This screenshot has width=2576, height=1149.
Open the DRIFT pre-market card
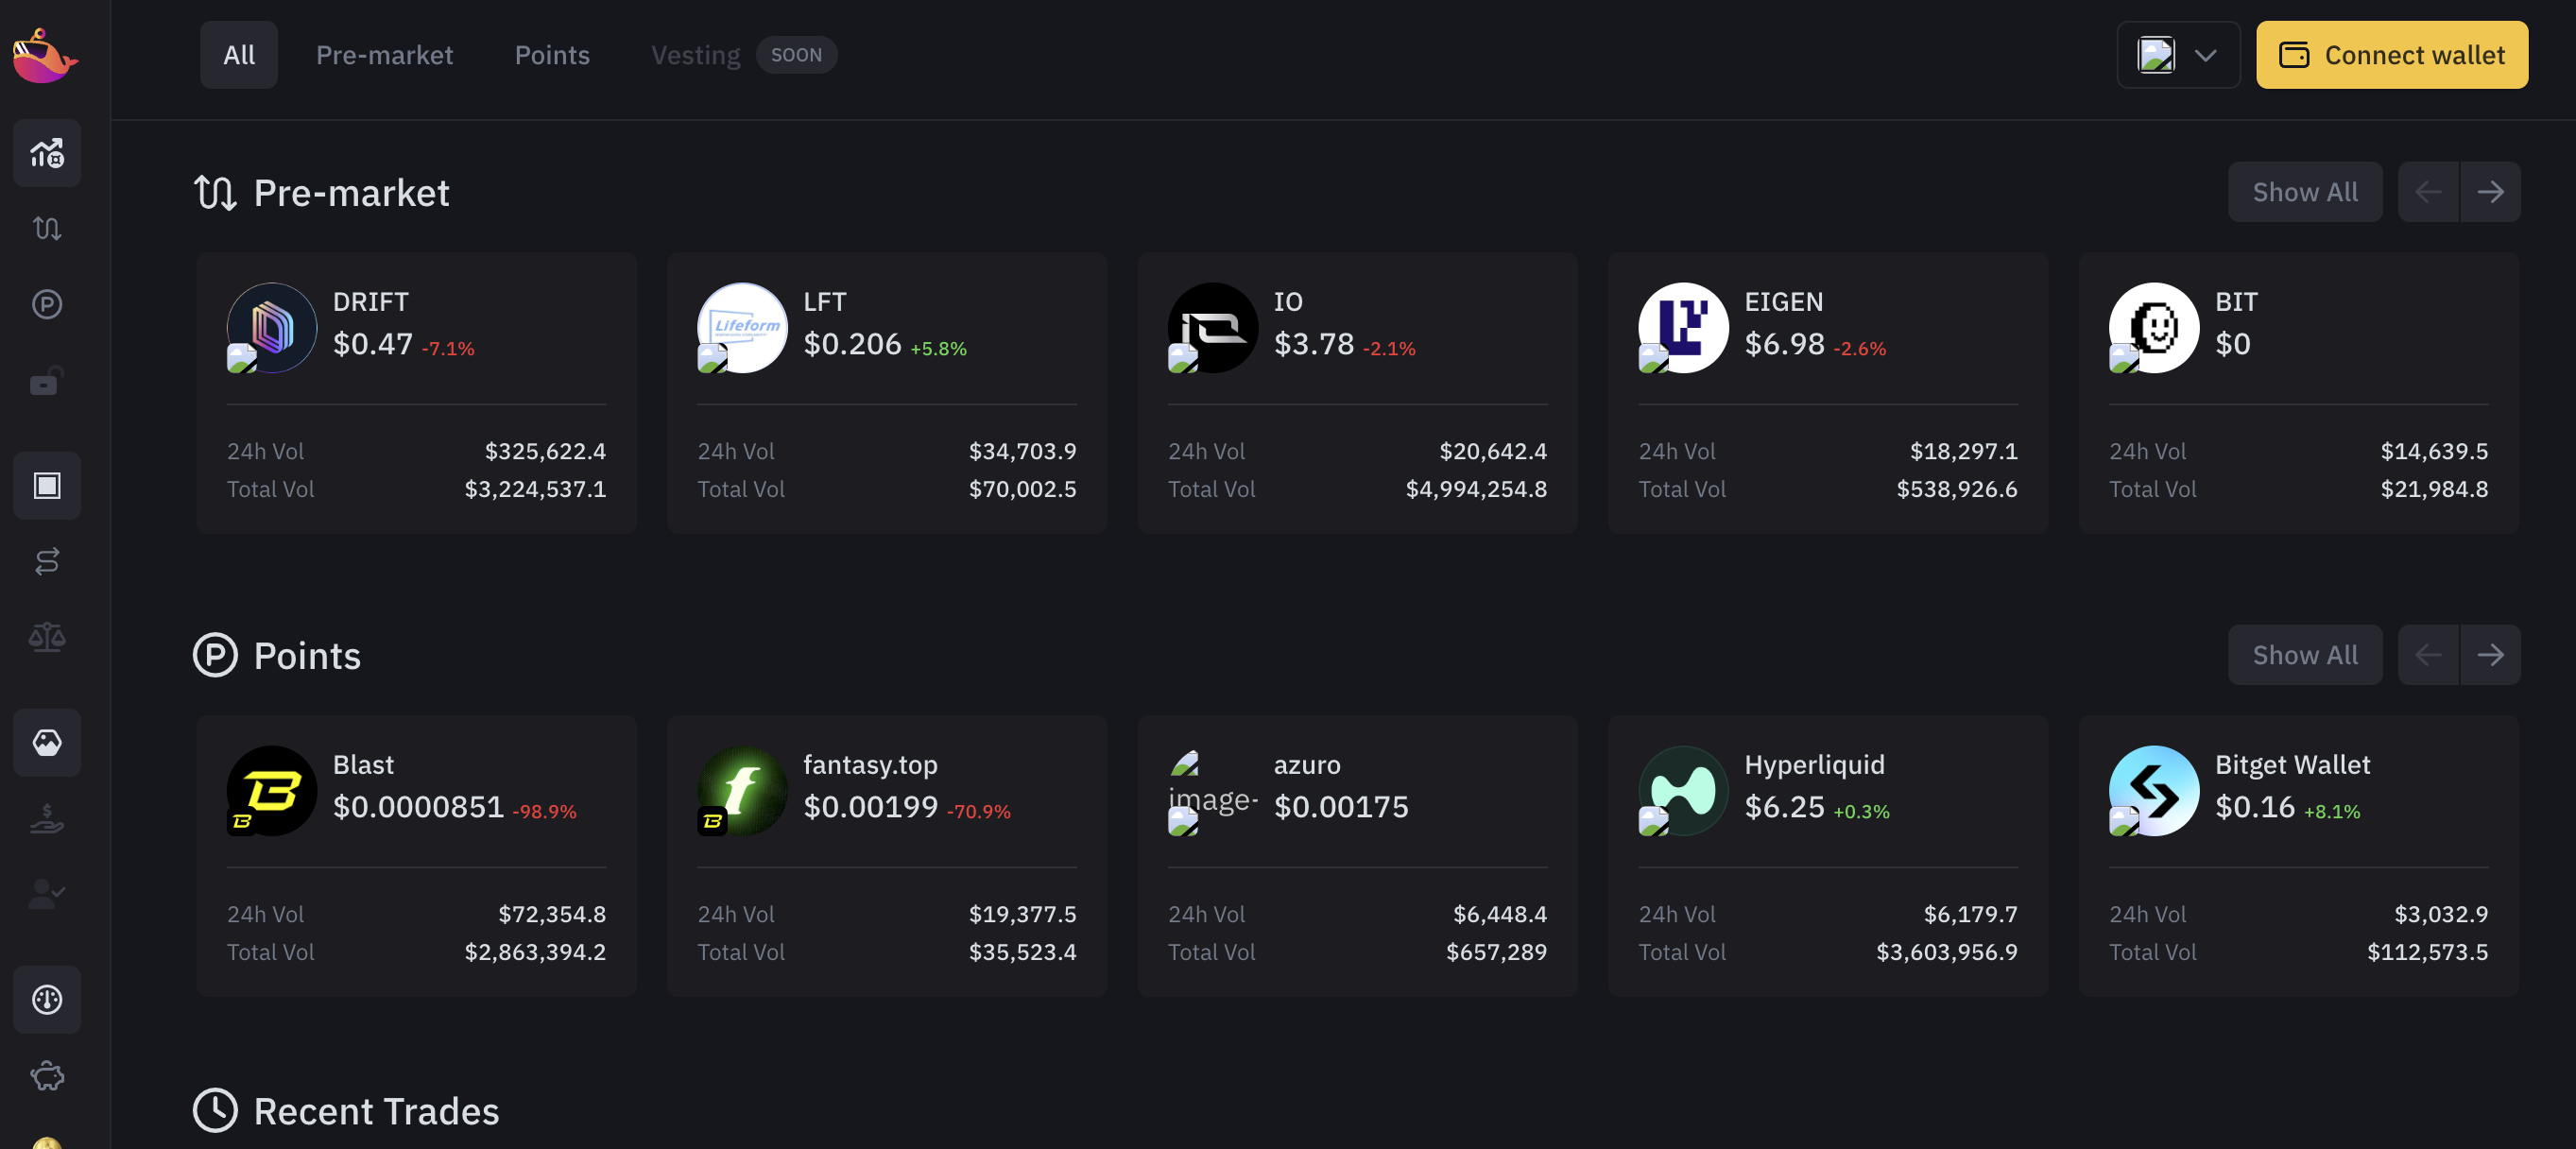coord(416,393)
